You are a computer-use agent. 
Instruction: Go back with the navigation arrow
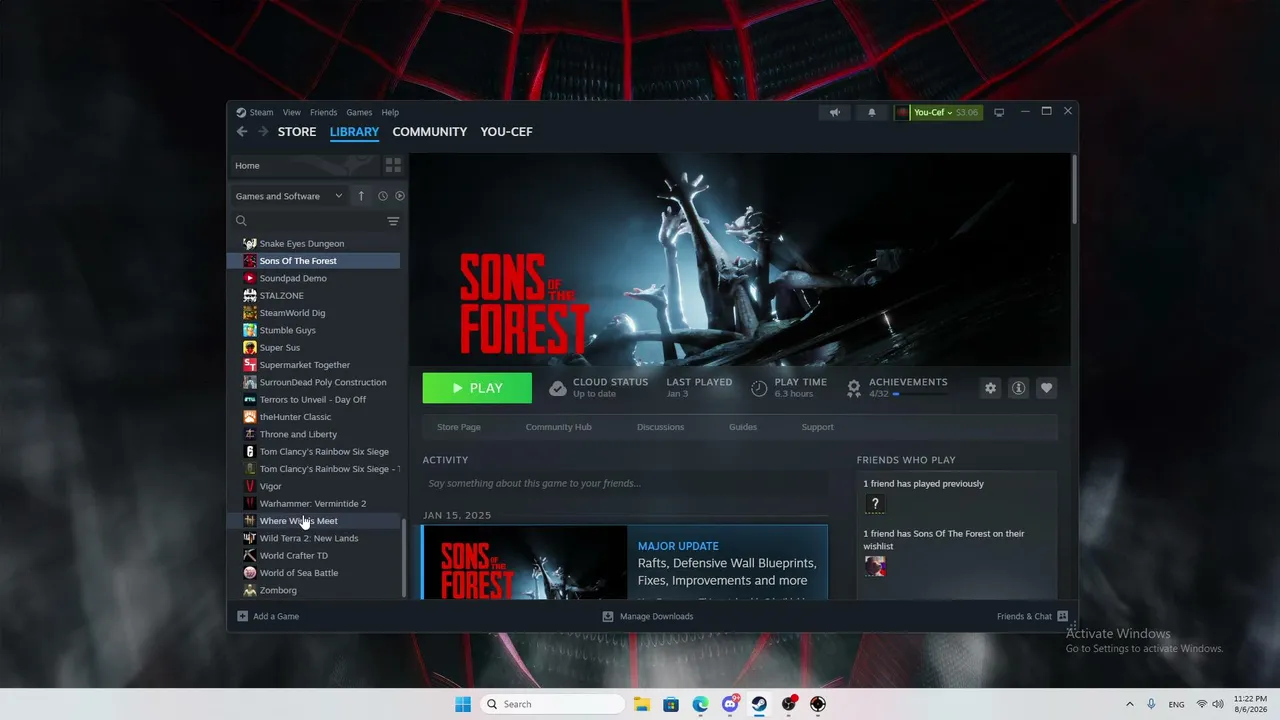click(242, 132)
